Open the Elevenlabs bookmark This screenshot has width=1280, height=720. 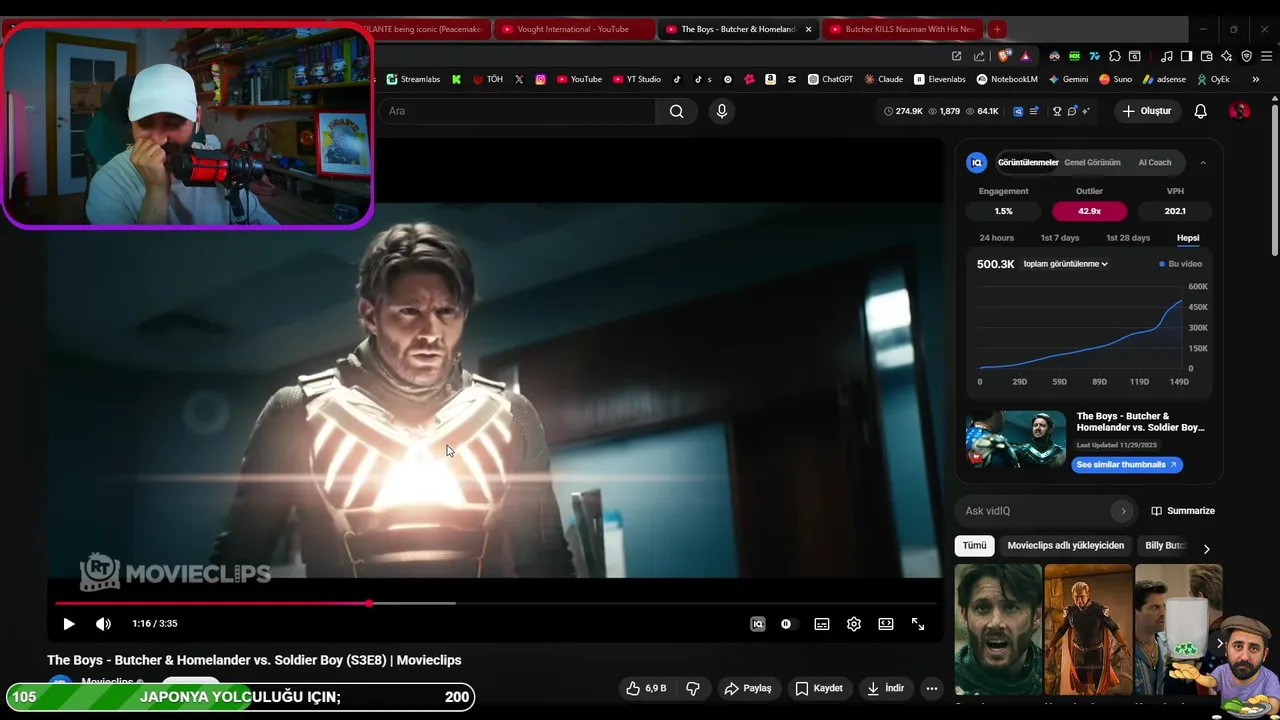pos(940,79)
